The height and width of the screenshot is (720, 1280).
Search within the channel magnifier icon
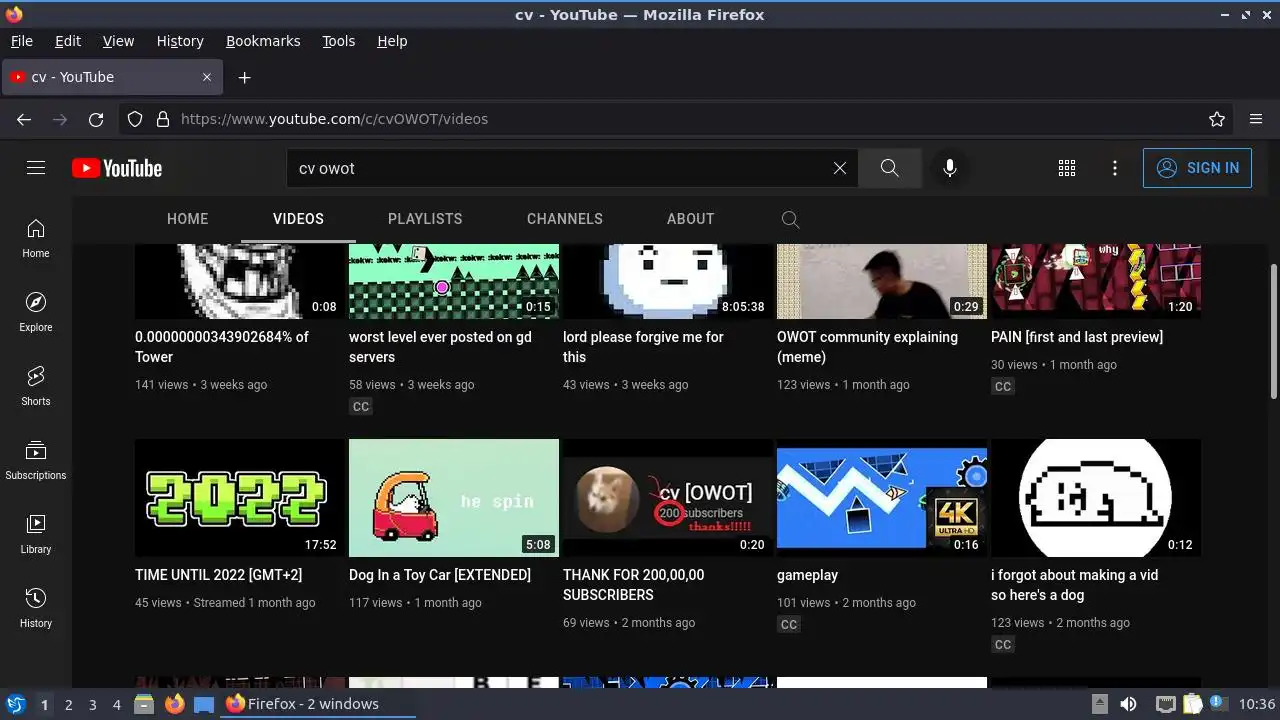click(x=790, y=219)
